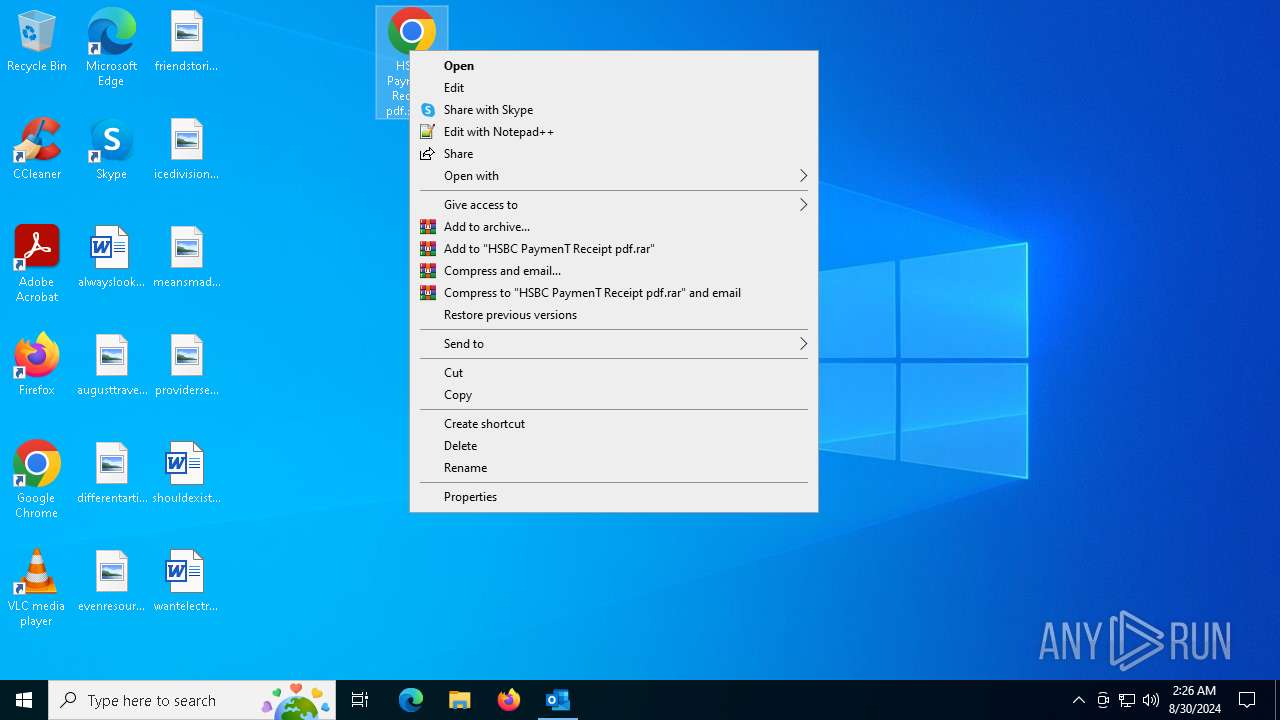Select Create shortcut menu entry
This screenshot has width=1280, height=720.
point(614,424)
